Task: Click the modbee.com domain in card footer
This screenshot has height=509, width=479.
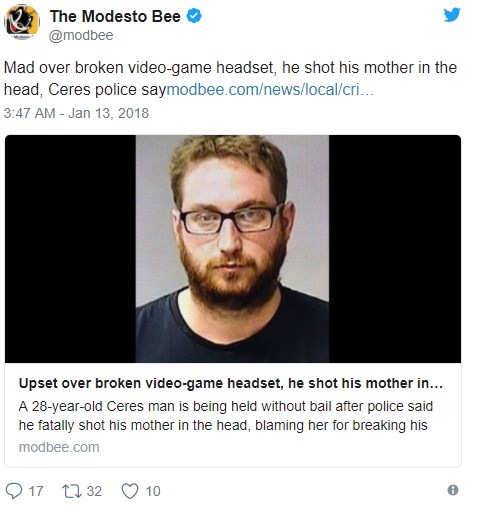Action: 59,447
